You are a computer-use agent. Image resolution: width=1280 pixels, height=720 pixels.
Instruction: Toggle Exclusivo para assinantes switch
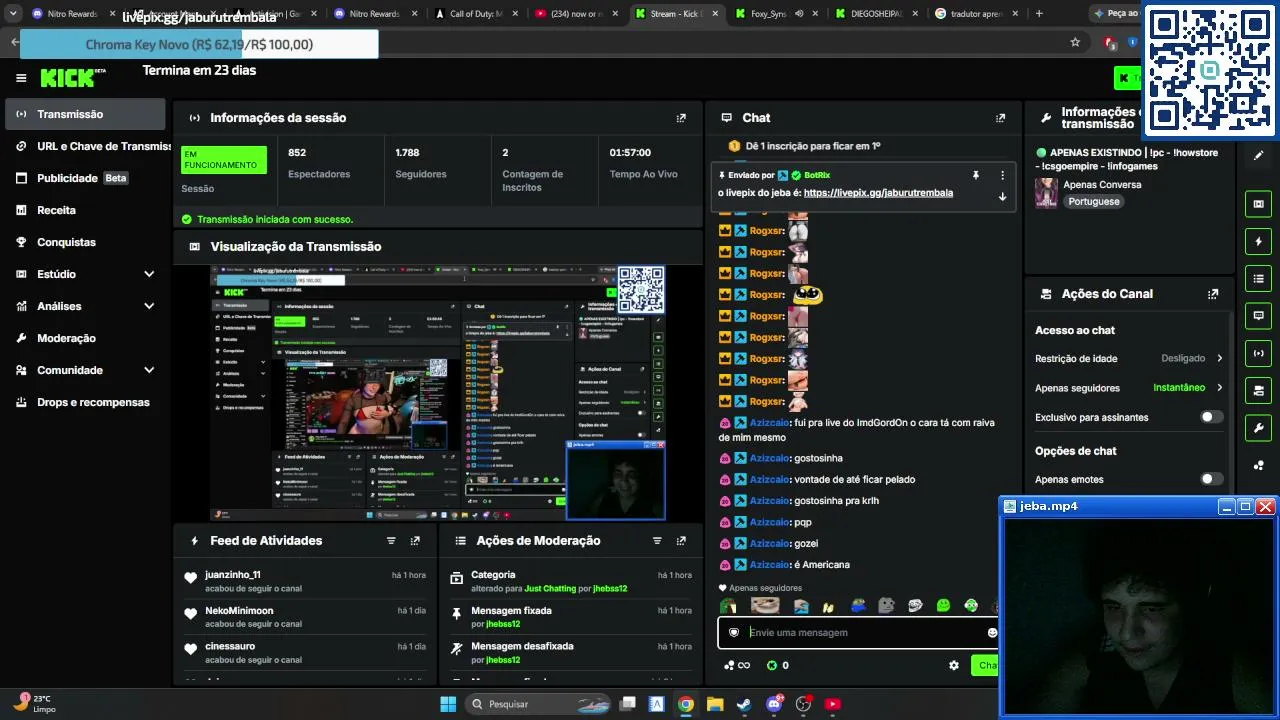point(1211,417)
